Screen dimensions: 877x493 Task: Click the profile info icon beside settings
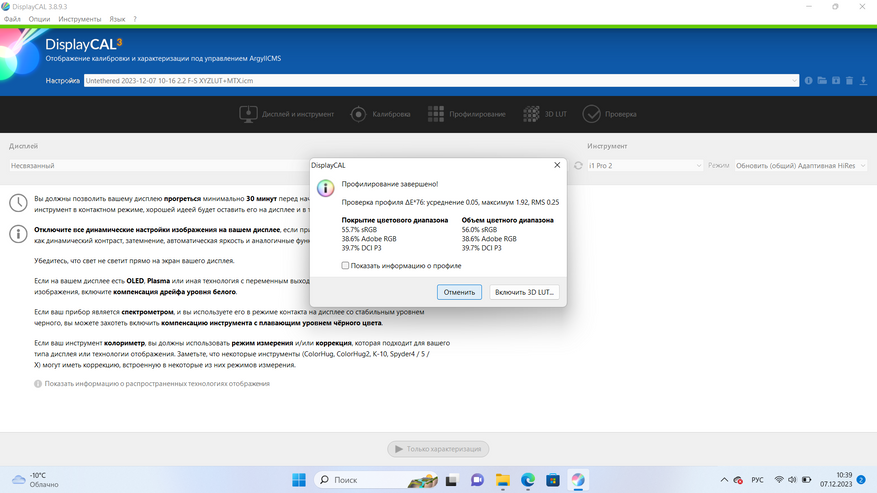pyautogui.click(x=808, y=81)
